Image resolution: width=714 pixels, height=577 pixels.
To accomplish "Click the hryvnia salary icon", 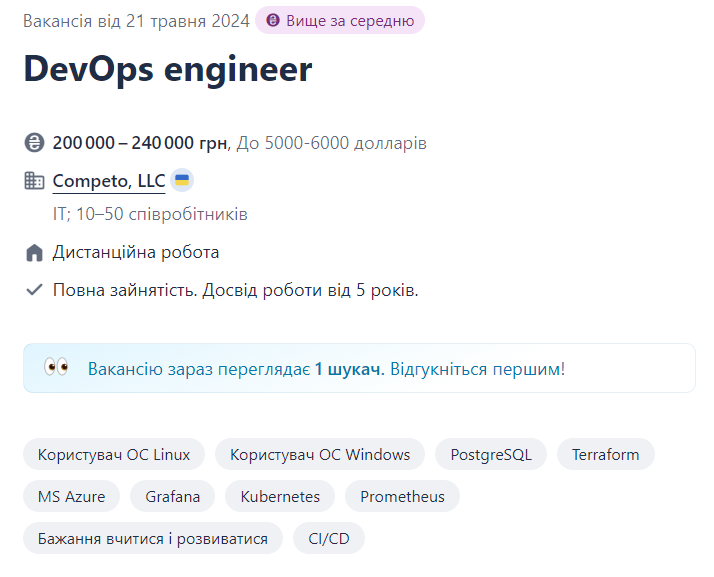I will (34, 143).
